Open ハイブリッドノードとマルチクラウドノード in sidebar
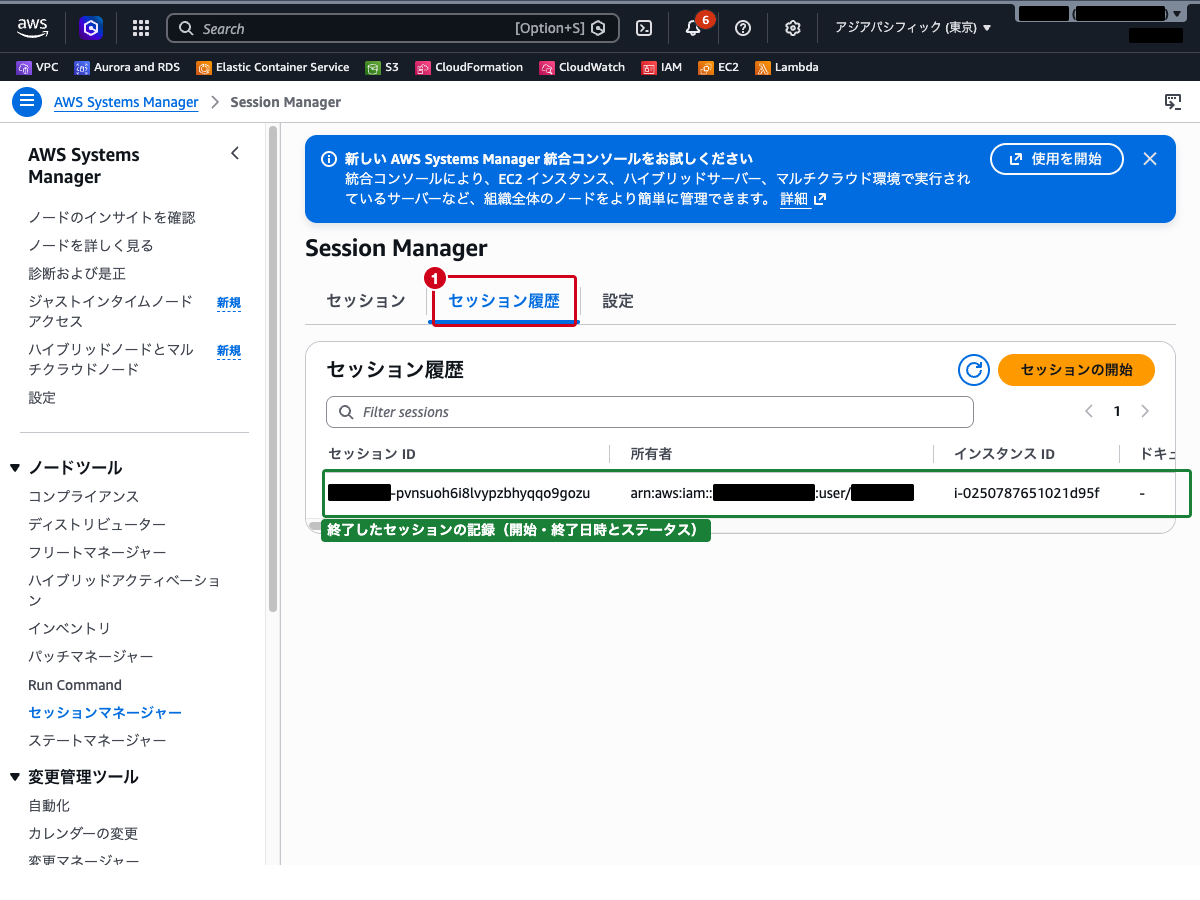The width and height of the screenshot is (1200, 900). click(x=111, y=360)
